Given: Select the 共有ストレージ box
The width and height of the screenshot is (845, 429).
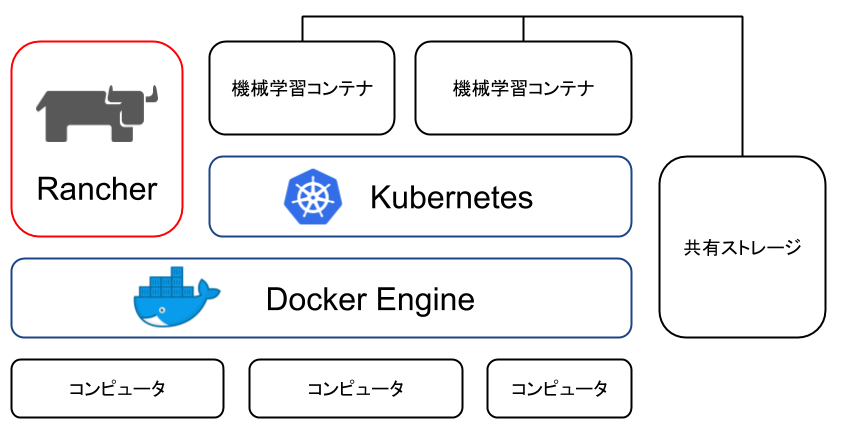Looking at the screenshot, I should (741, 246).
